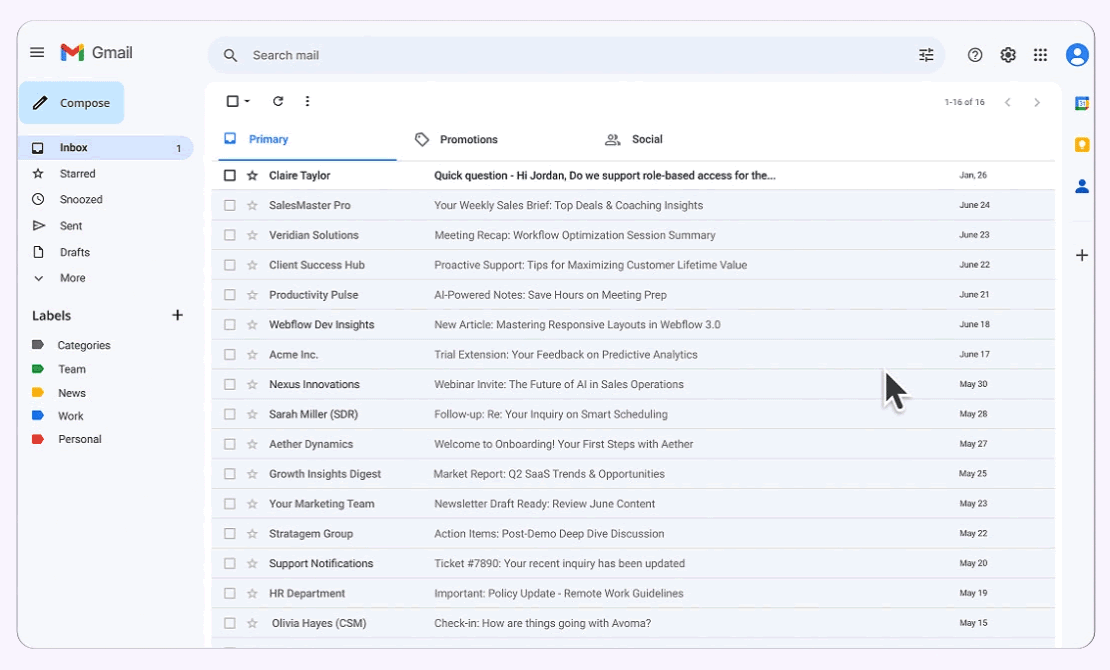Expand the More item in sidebar

[x=72, y=278]
